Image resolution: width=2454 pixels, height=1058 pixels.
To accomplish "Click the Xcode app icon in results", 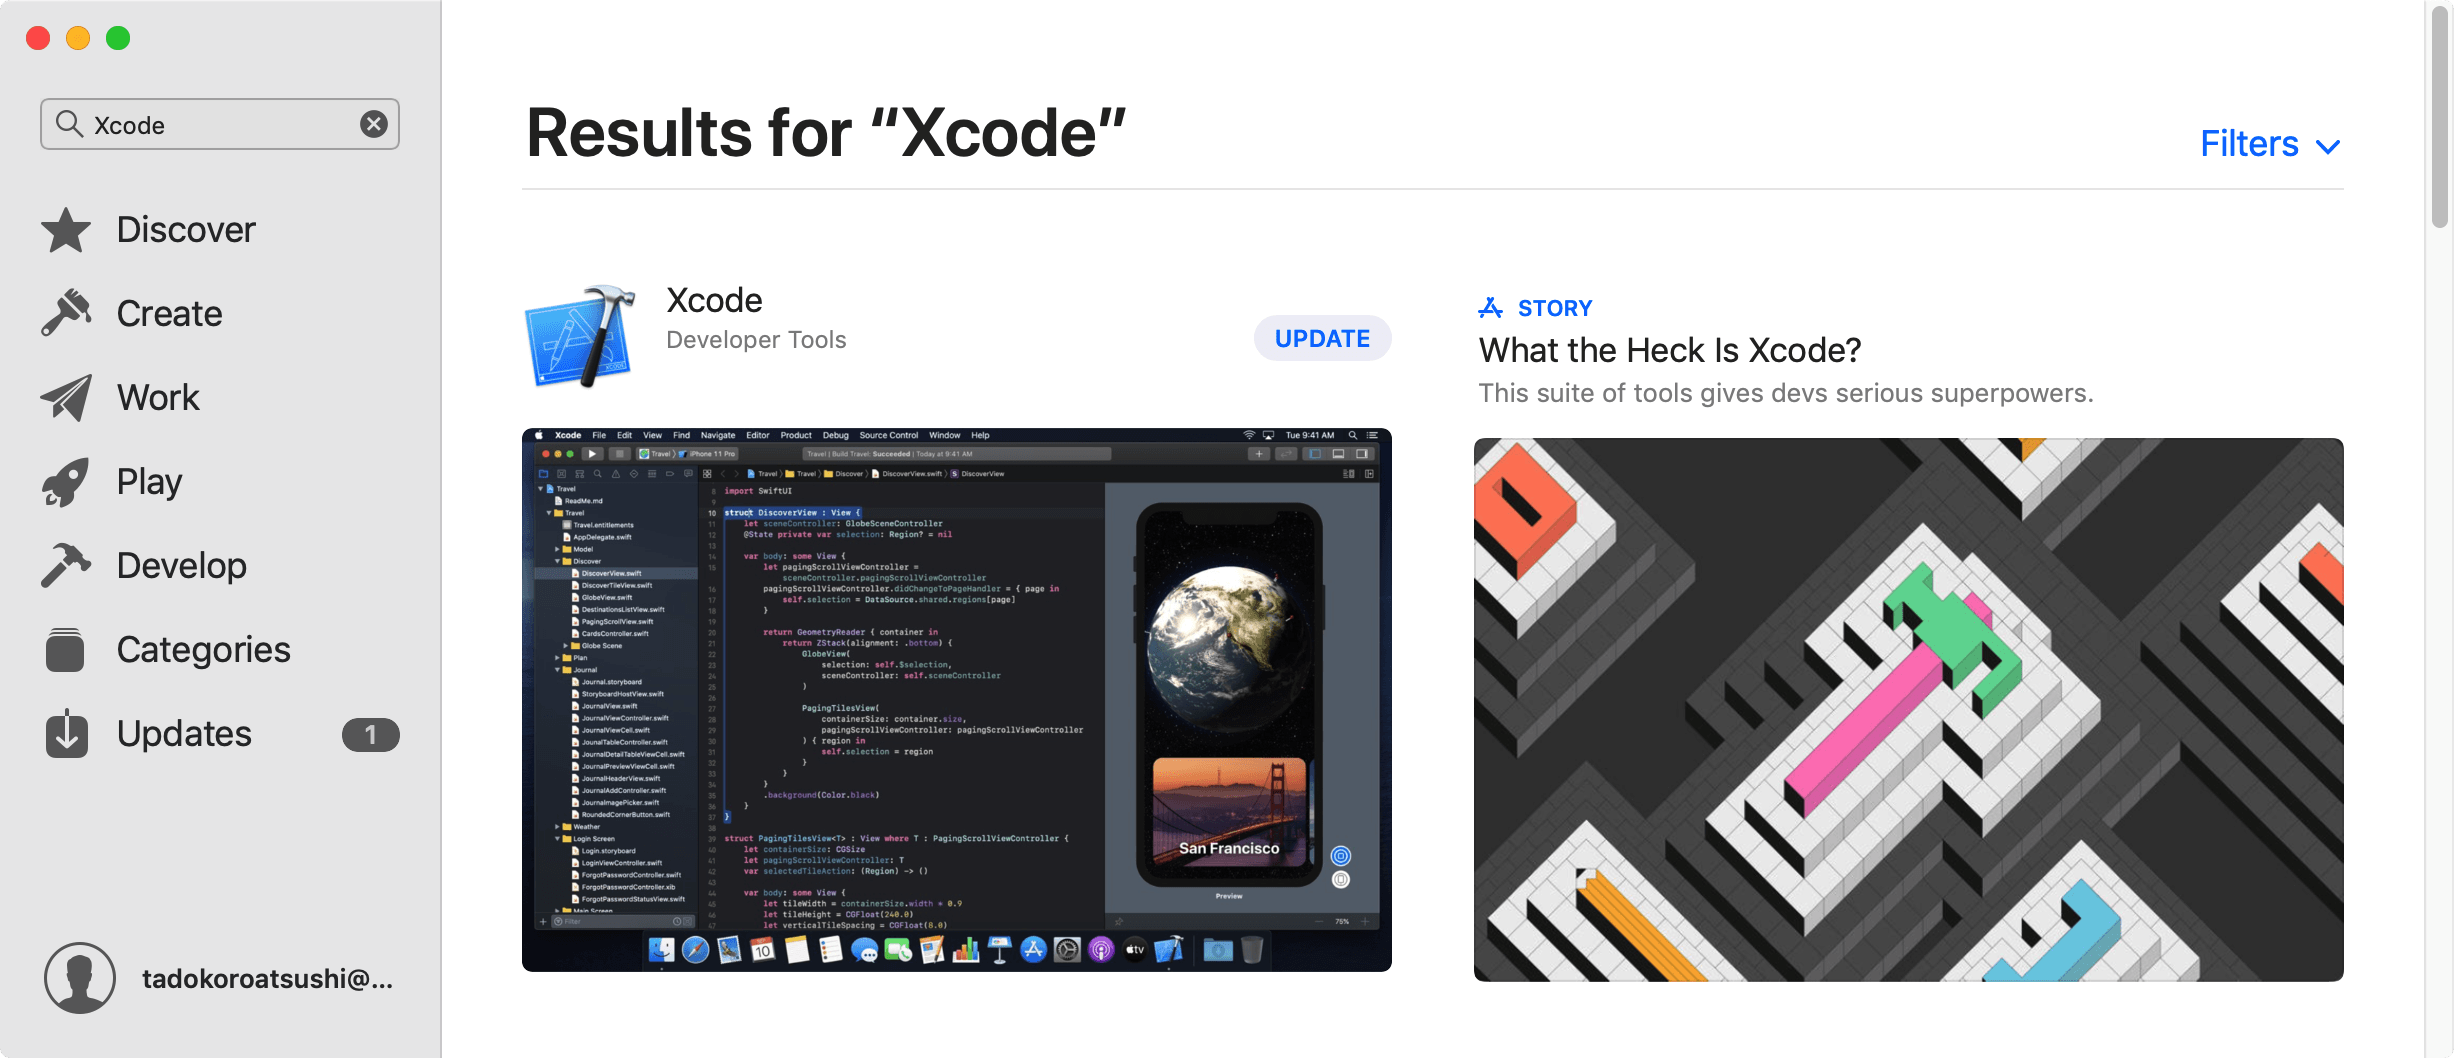I will 578,337.
